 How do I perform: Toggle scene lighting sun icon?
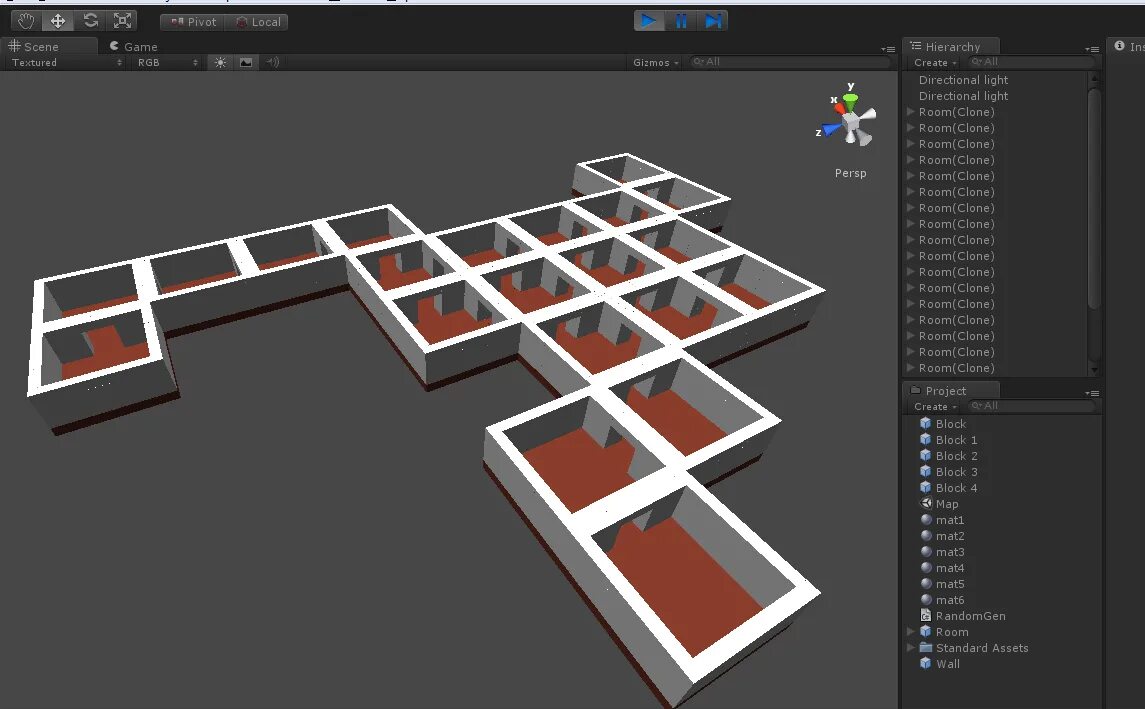pos(221,63)
